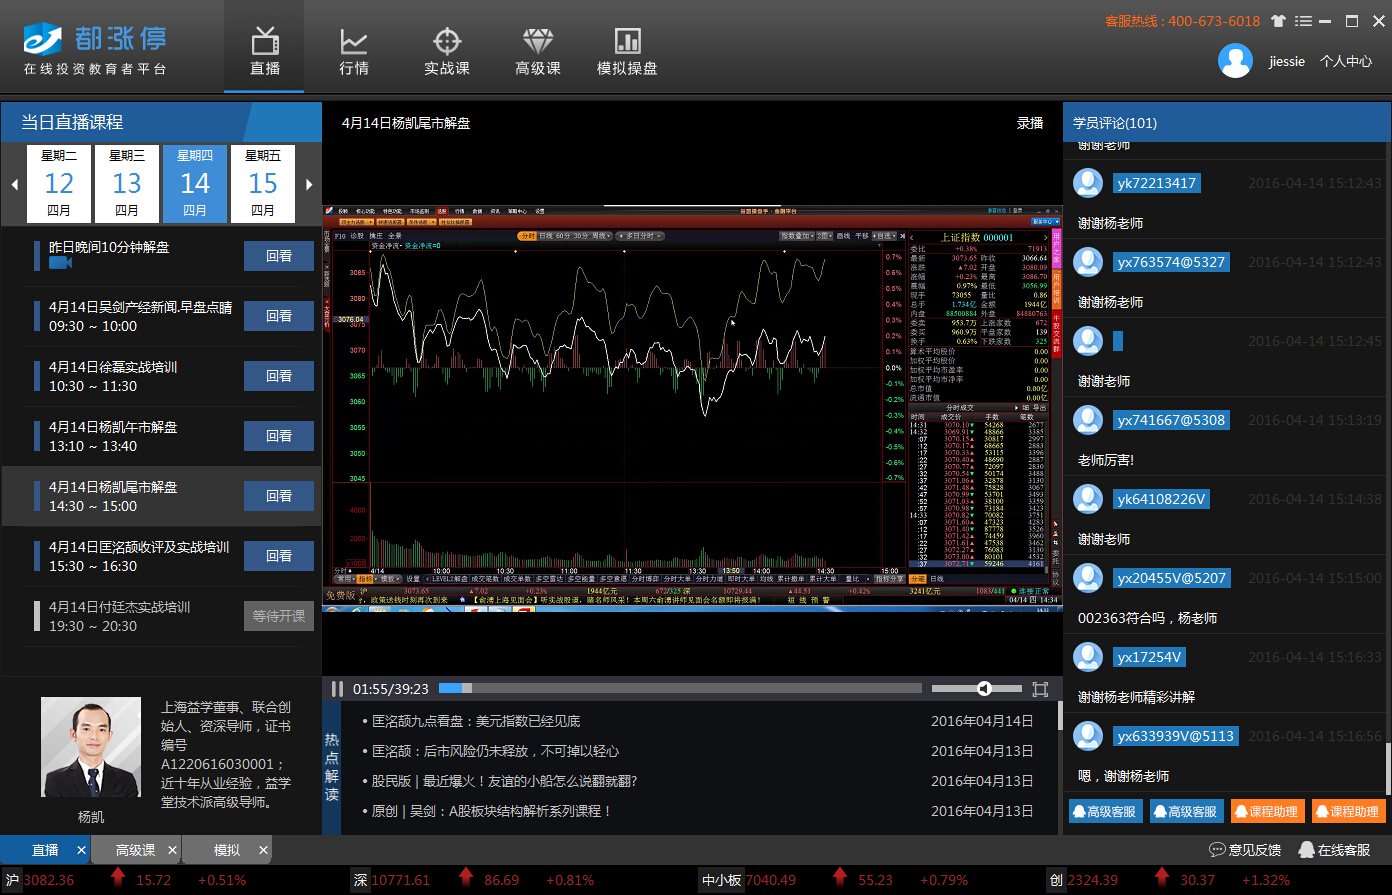Open the 直播 live broadcast tab
This screenshot has width=1392, height=895.
point(265,51)
